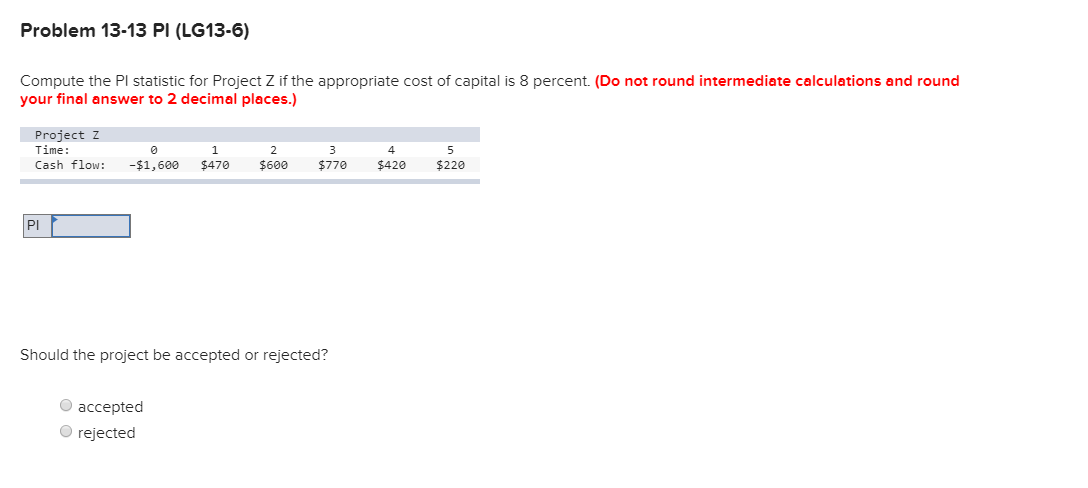Click the "Project Z" table header
The height and width of the screenshot is (488, 1088).
(x=67, y=135)
